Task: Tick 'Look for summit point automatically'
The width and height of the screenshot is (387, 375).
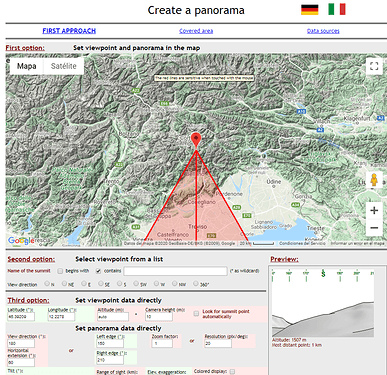Action: tap(196, 314)
